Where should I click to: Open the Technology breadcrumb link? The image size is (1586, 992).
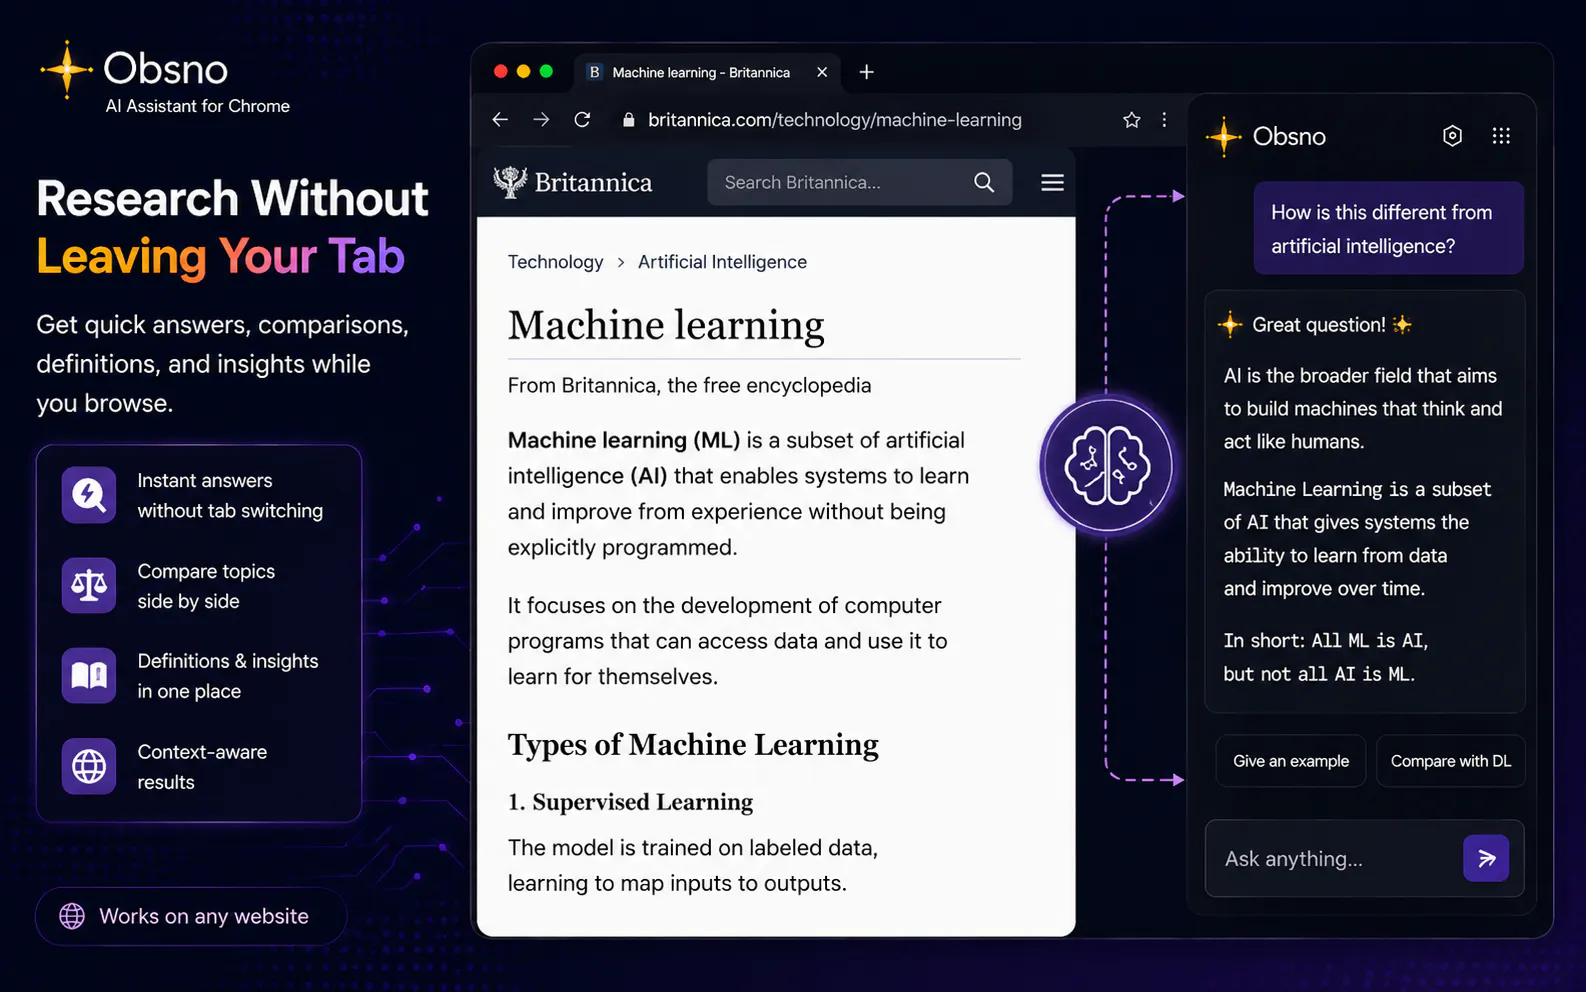click(x=555, y=262)
